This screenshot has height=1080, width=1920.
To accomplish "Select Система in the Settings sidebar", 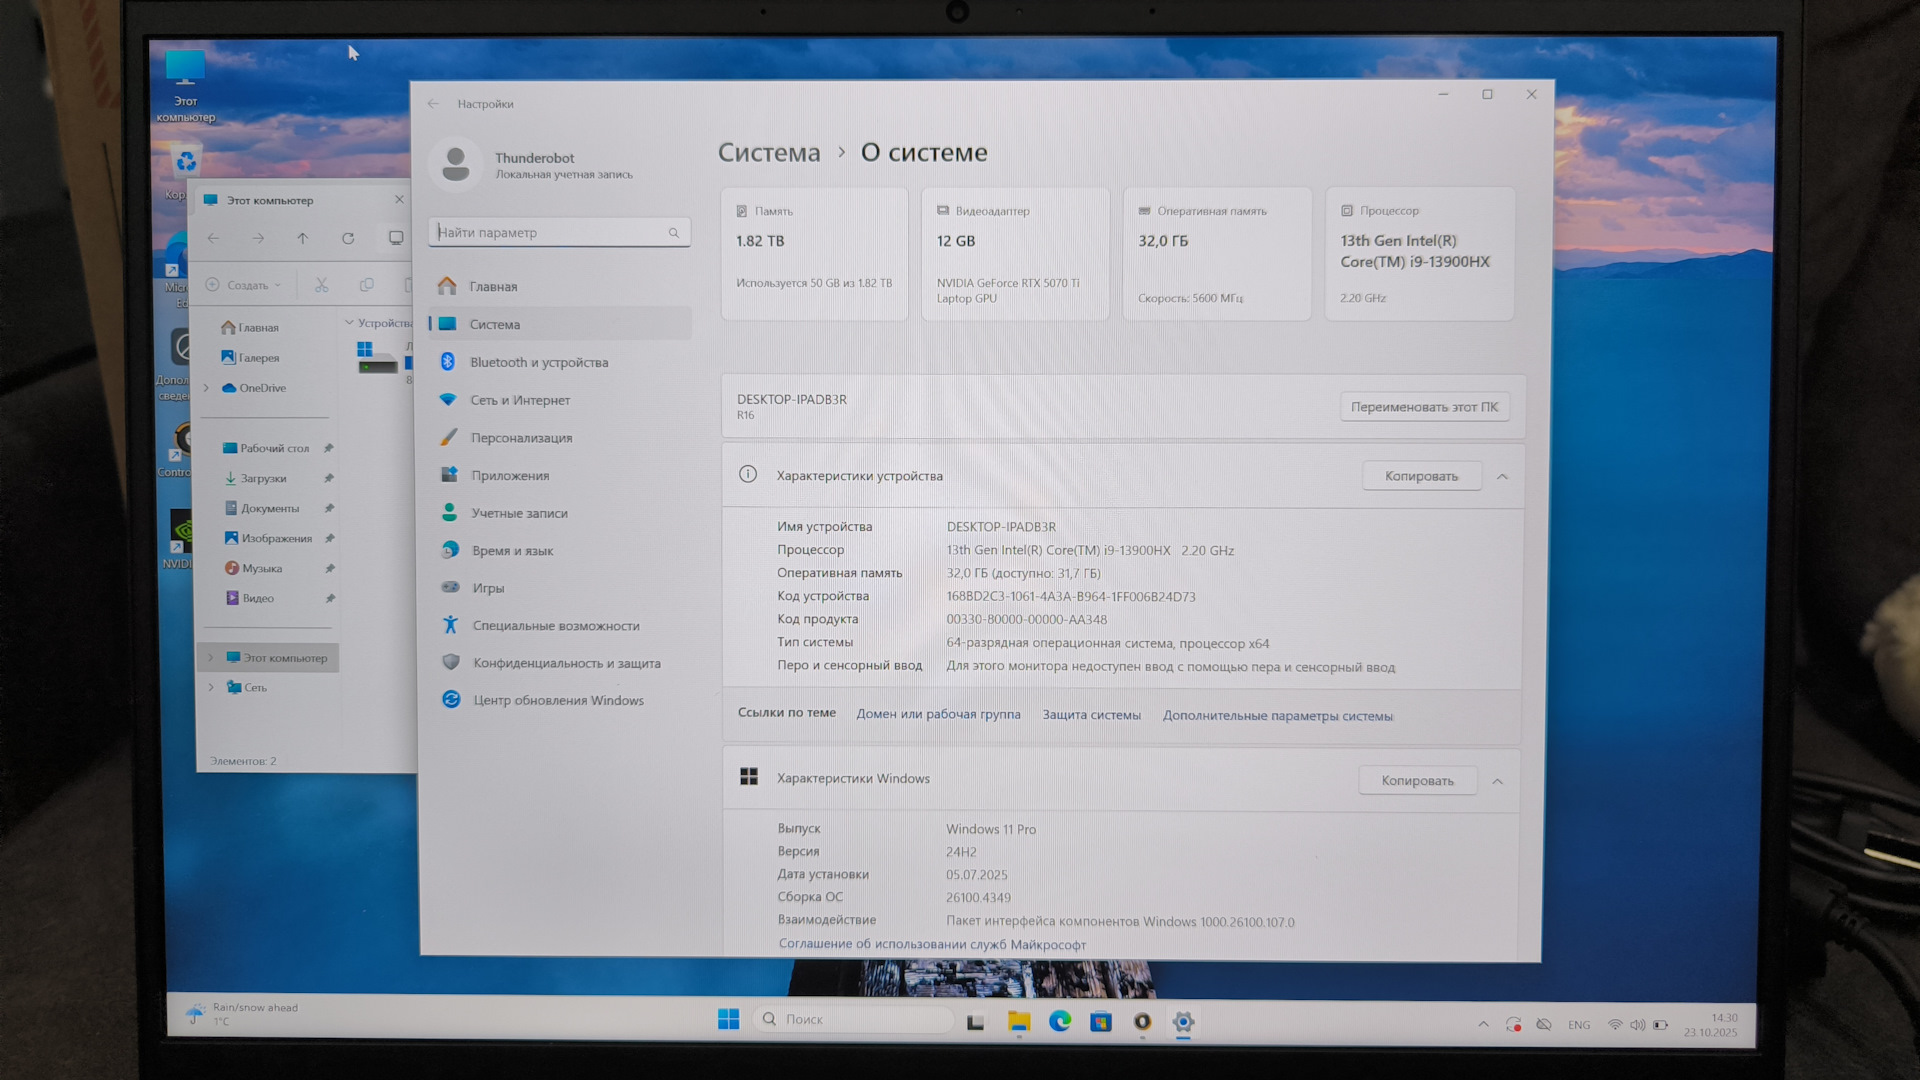I will (560, 324).
